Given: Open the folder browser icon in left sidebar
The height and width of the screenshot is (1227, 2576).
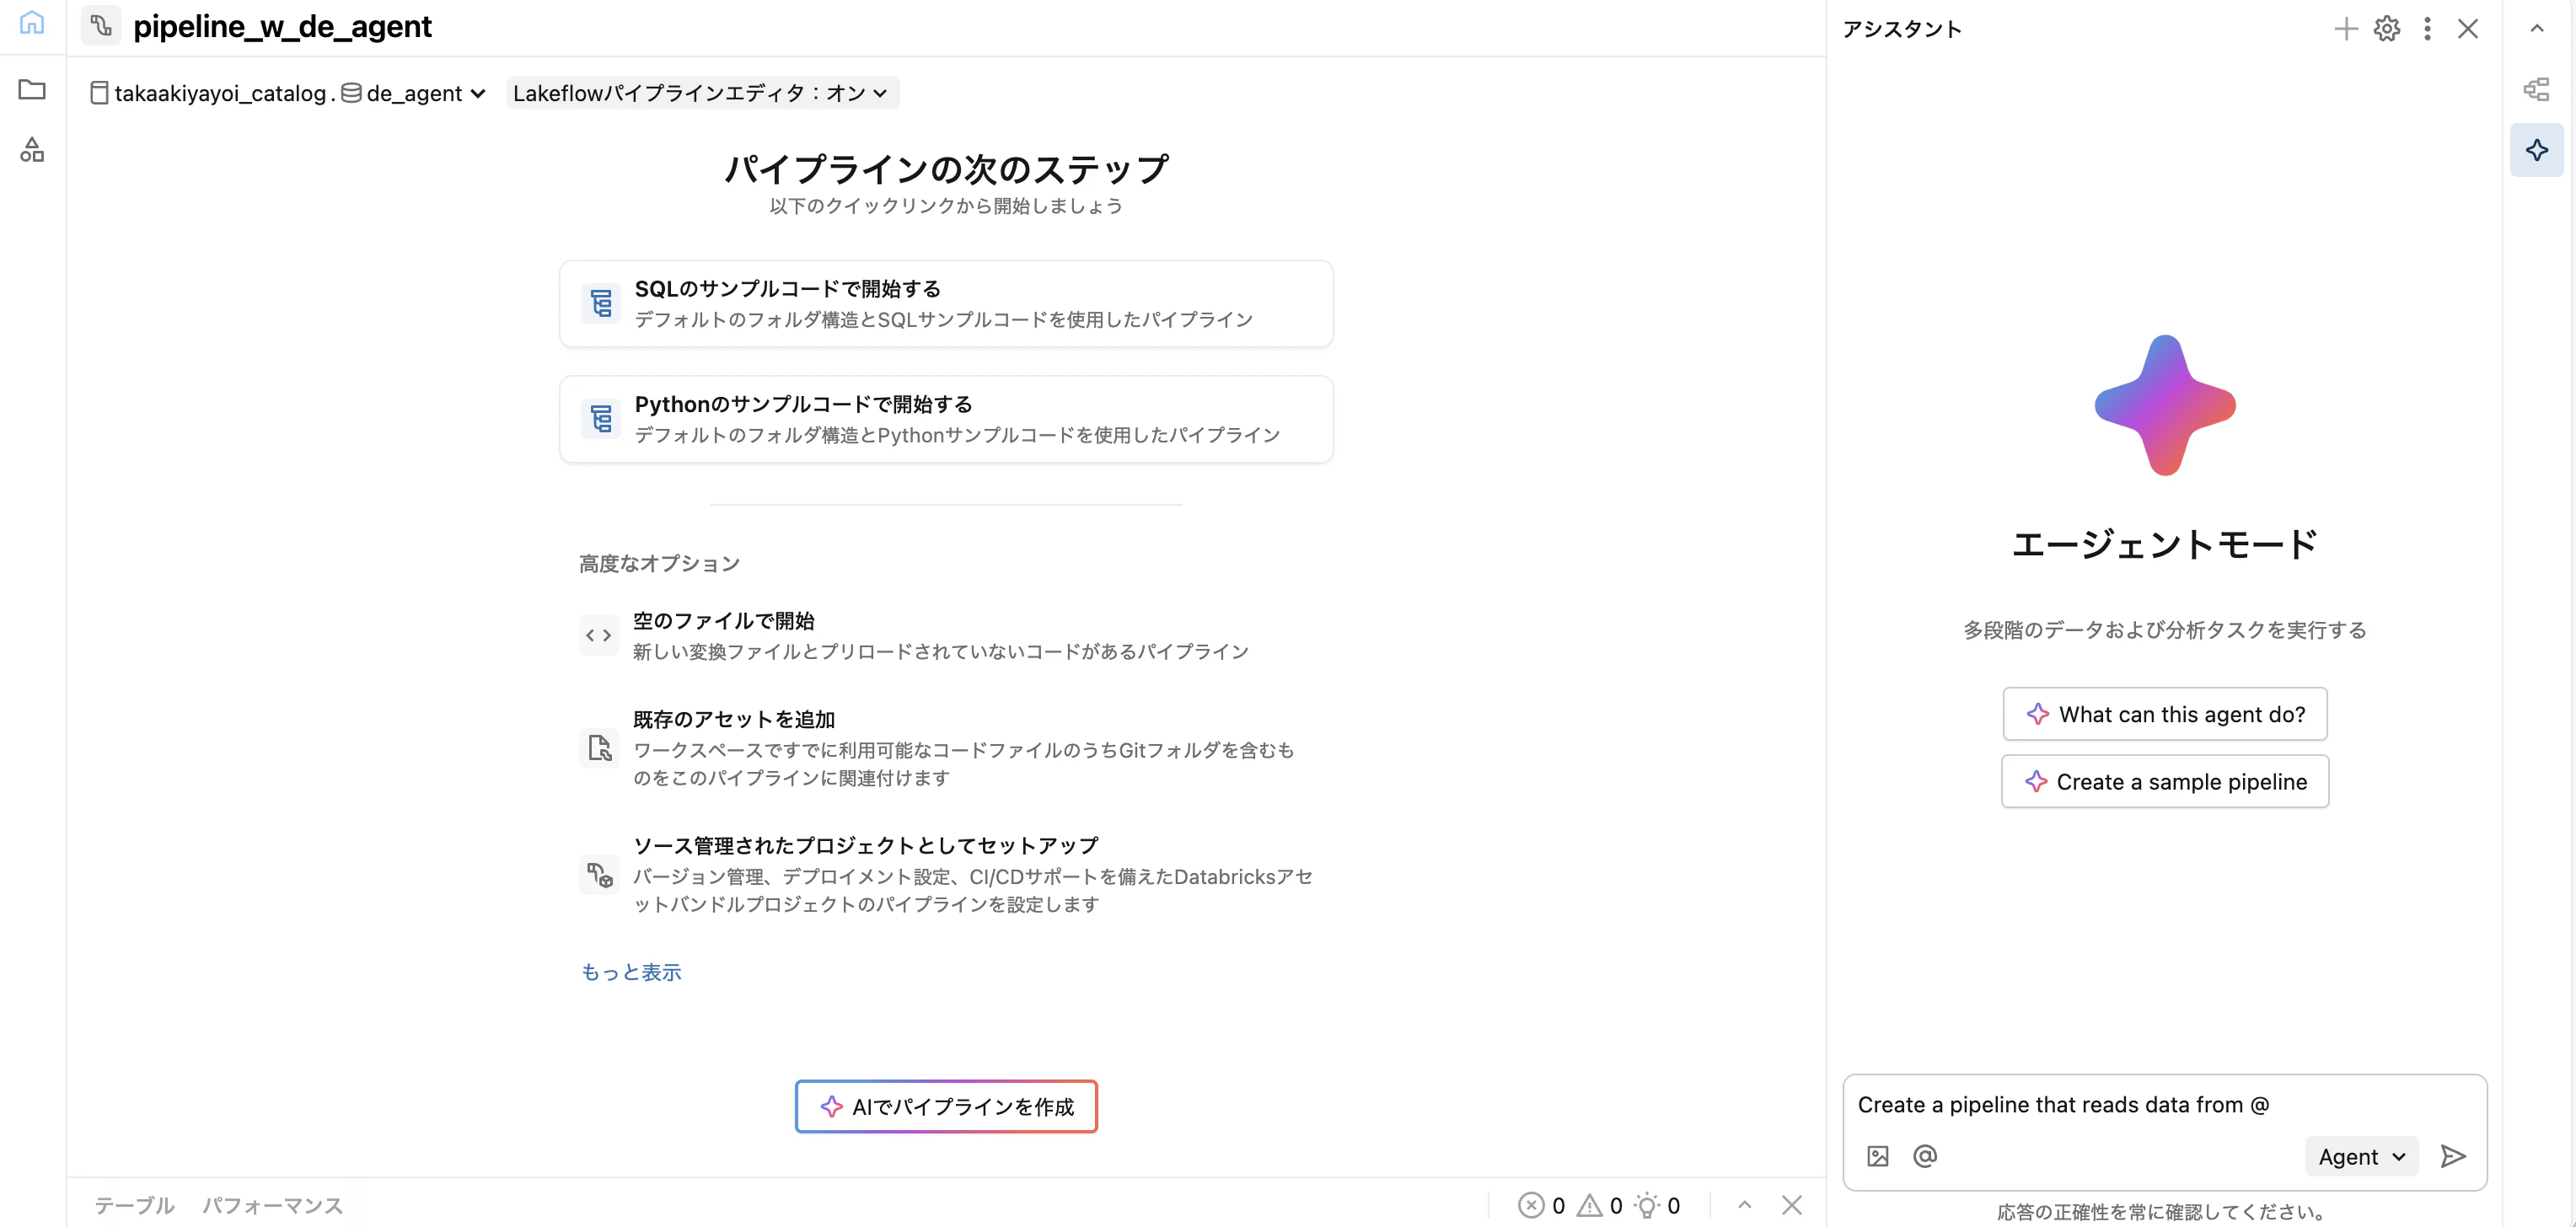Looking at the screenshot, I should pos(31,90).
